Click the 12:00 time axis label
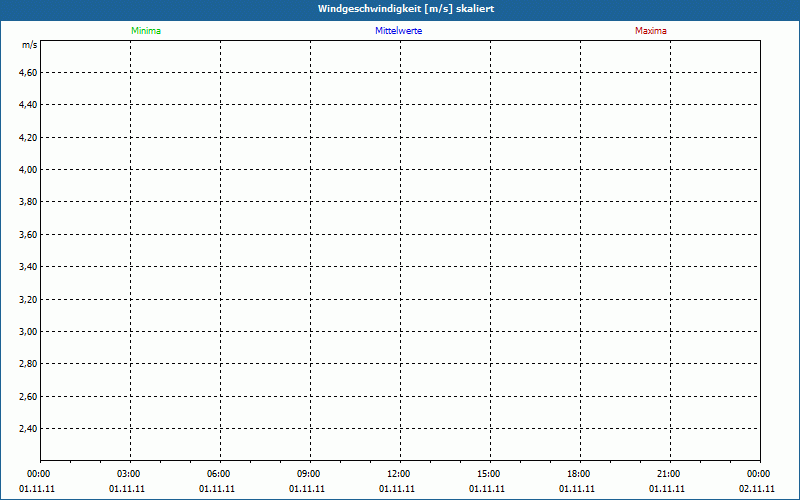 point(398,474)
